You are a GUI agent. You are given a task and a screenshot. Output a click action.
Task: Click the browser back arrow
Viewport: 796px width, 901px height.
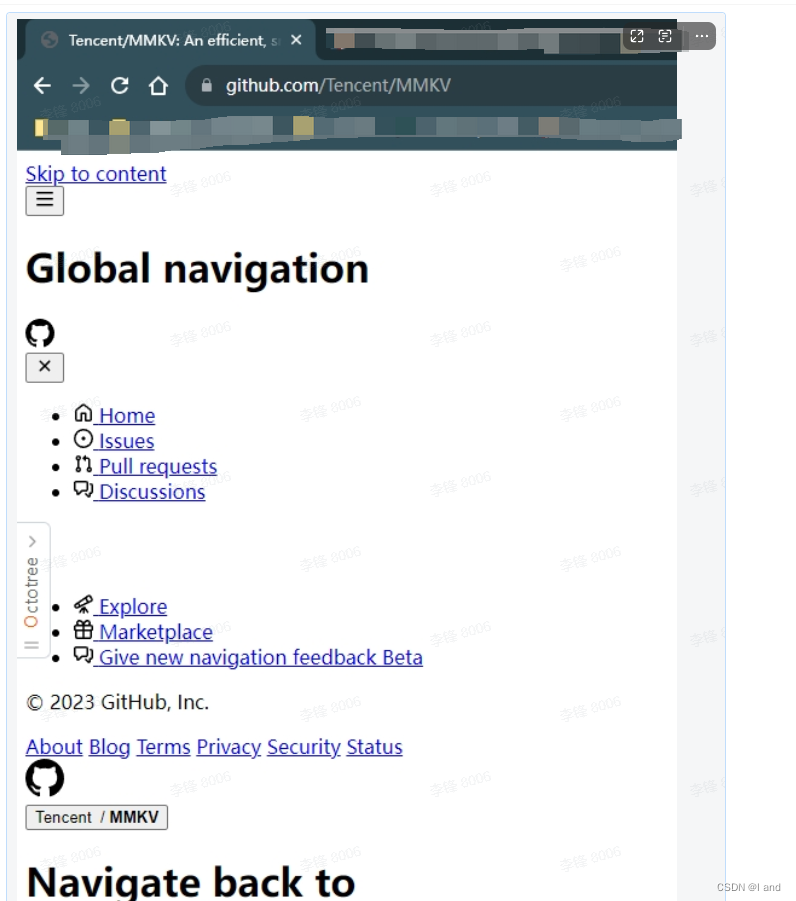click(x=42, y=86)
